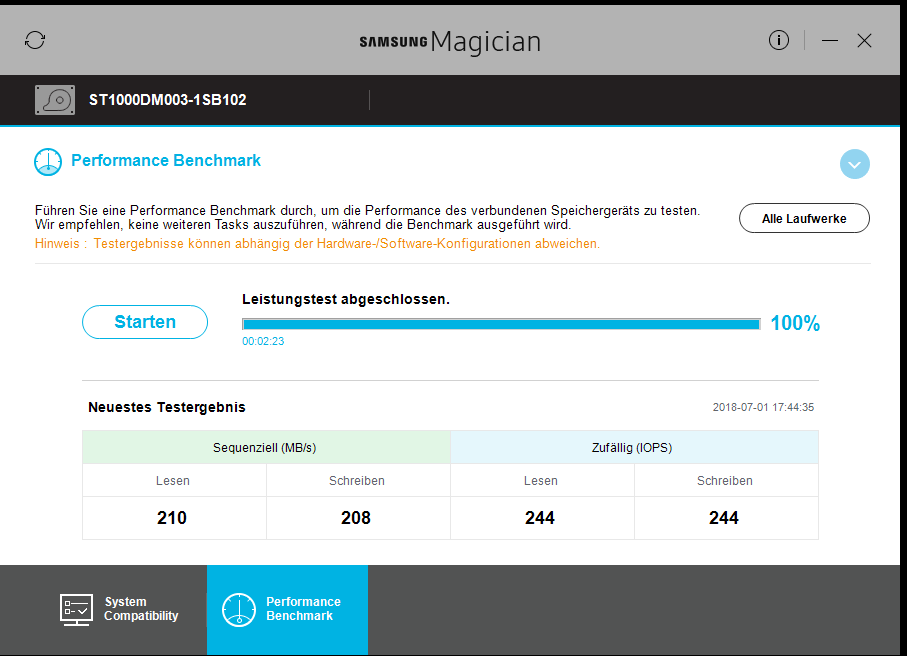Select the ST1000DM003-1SB102 drive icon
This screenshot has height=656, width=907.
(55, 99)
